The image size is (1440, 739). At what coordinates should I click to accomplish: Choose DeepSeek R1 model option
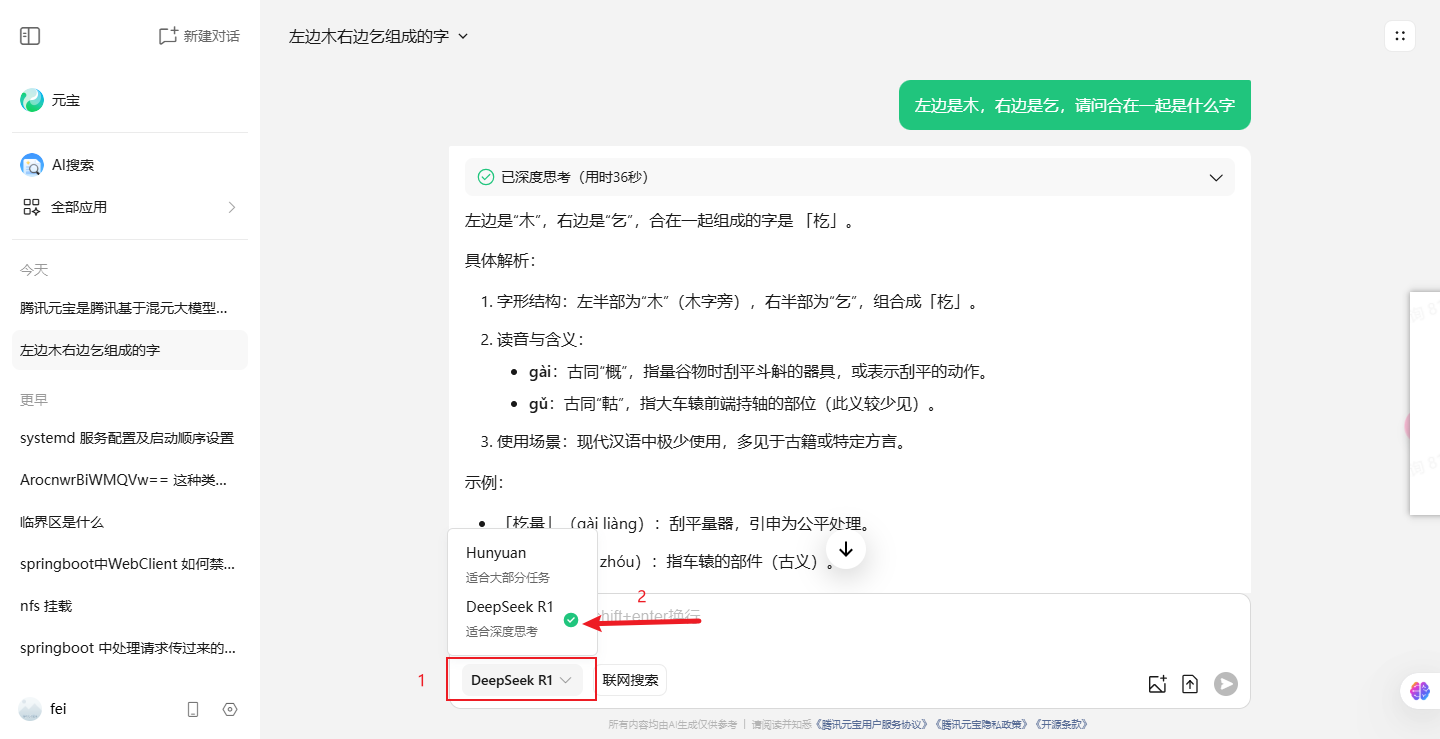tap(522, 618)
